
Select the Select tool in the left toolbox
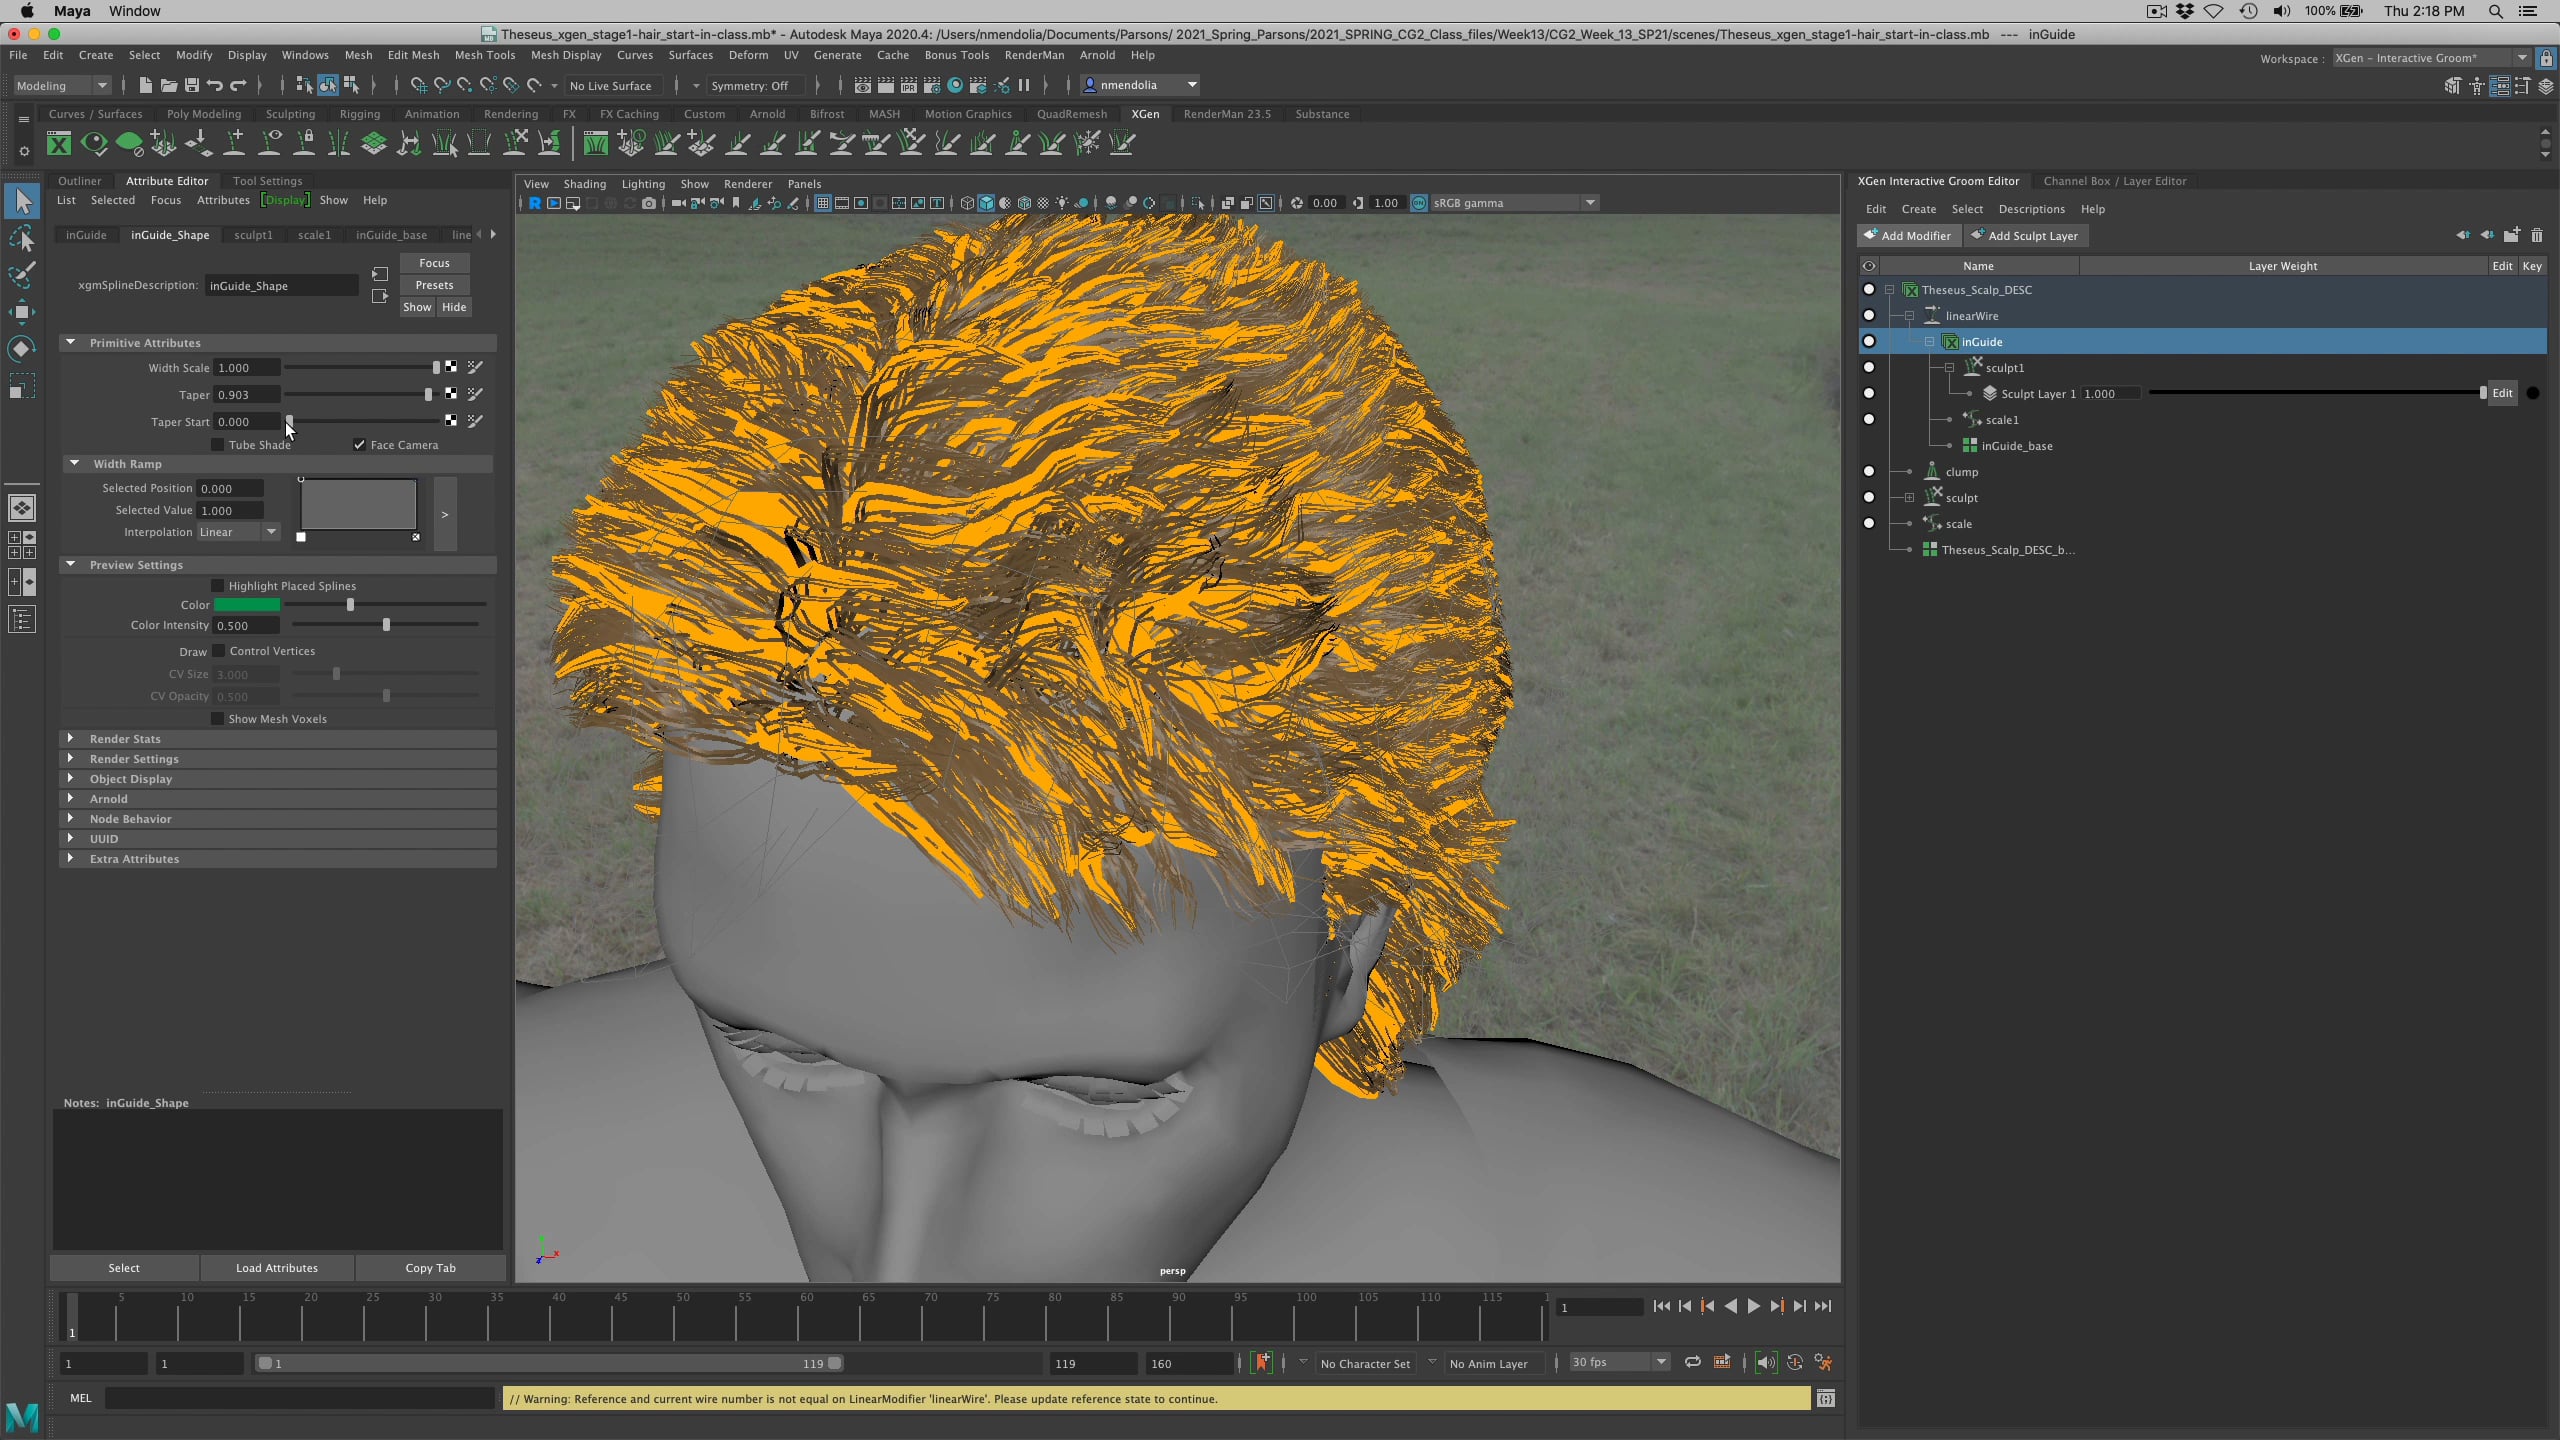[x=23, y=200]
